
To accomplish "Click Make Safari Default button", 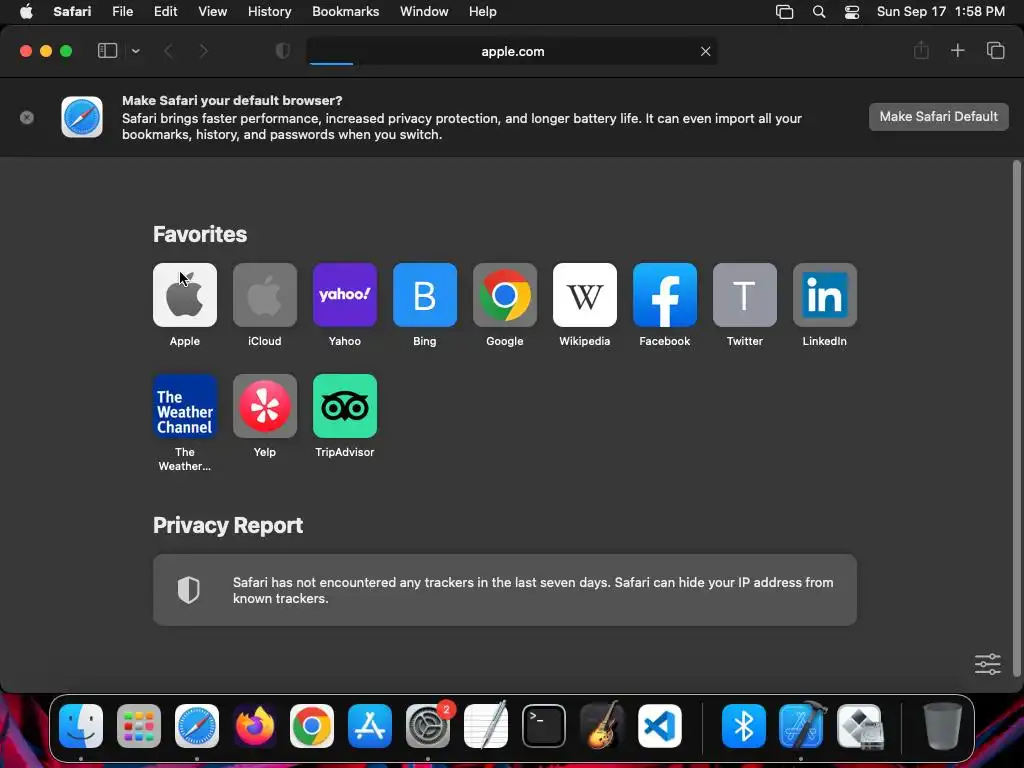I will coord(938,117).
